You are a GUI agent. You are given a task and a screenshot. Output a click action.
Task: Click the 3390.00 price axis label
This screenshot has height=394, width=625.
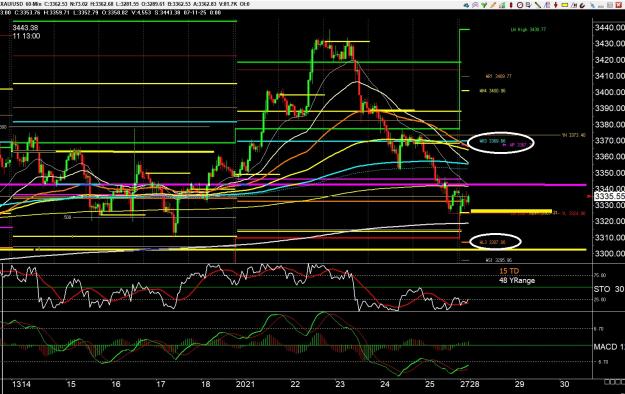[x=609, y=108]
